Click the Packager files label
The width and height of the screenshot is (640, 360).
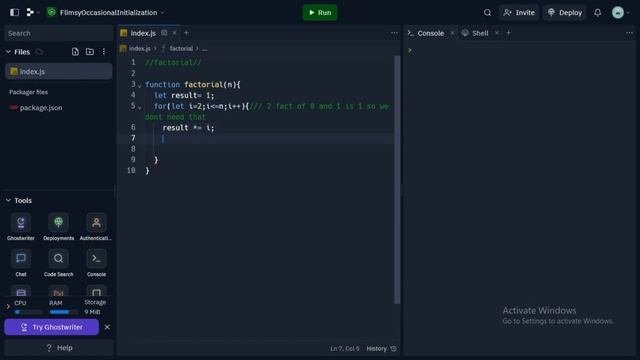(x=28, y=92)
